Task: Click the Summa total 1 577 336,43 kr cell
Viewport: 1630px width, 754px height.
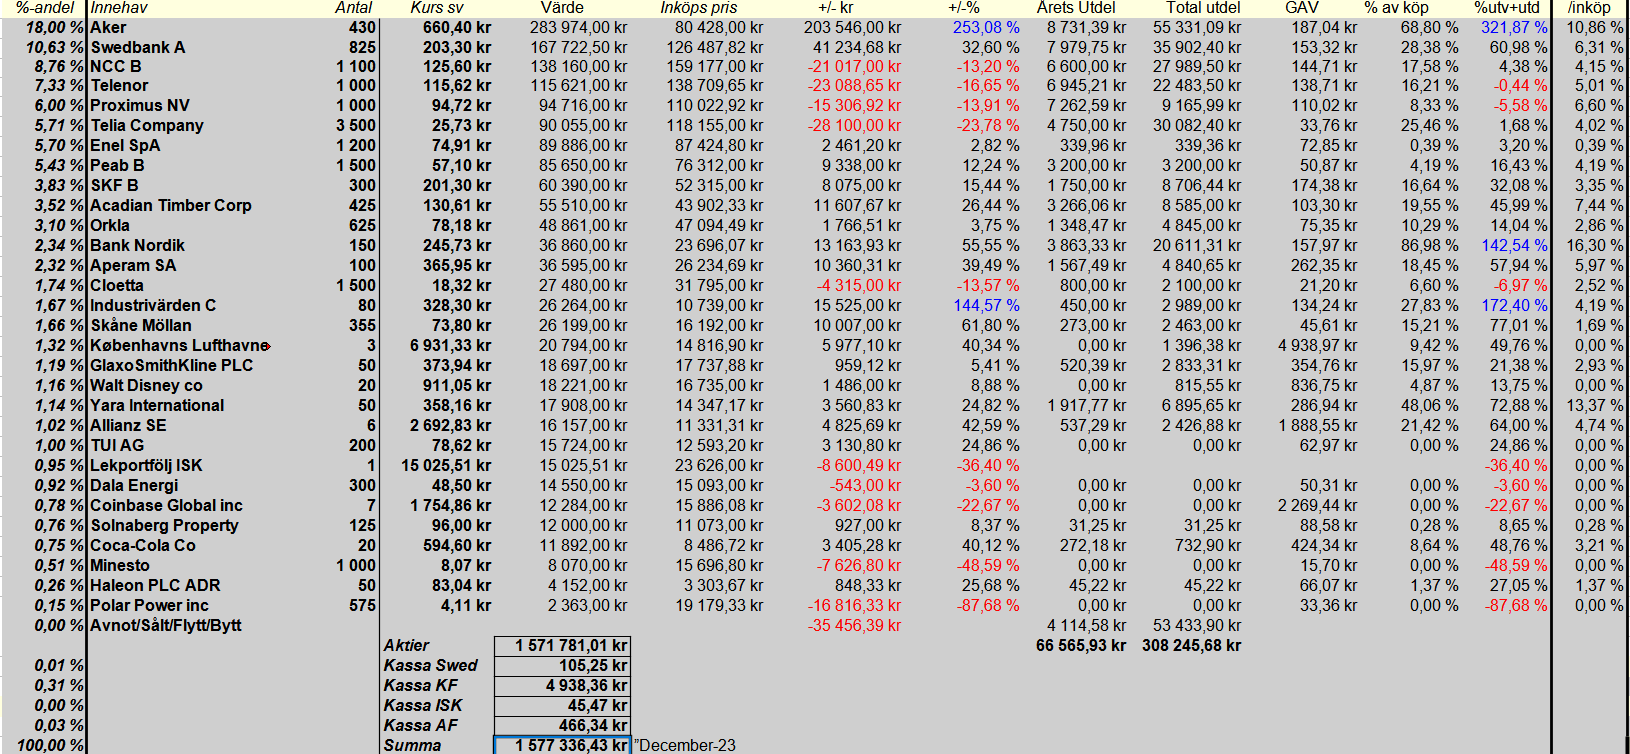Action: [x=562, y=746]
